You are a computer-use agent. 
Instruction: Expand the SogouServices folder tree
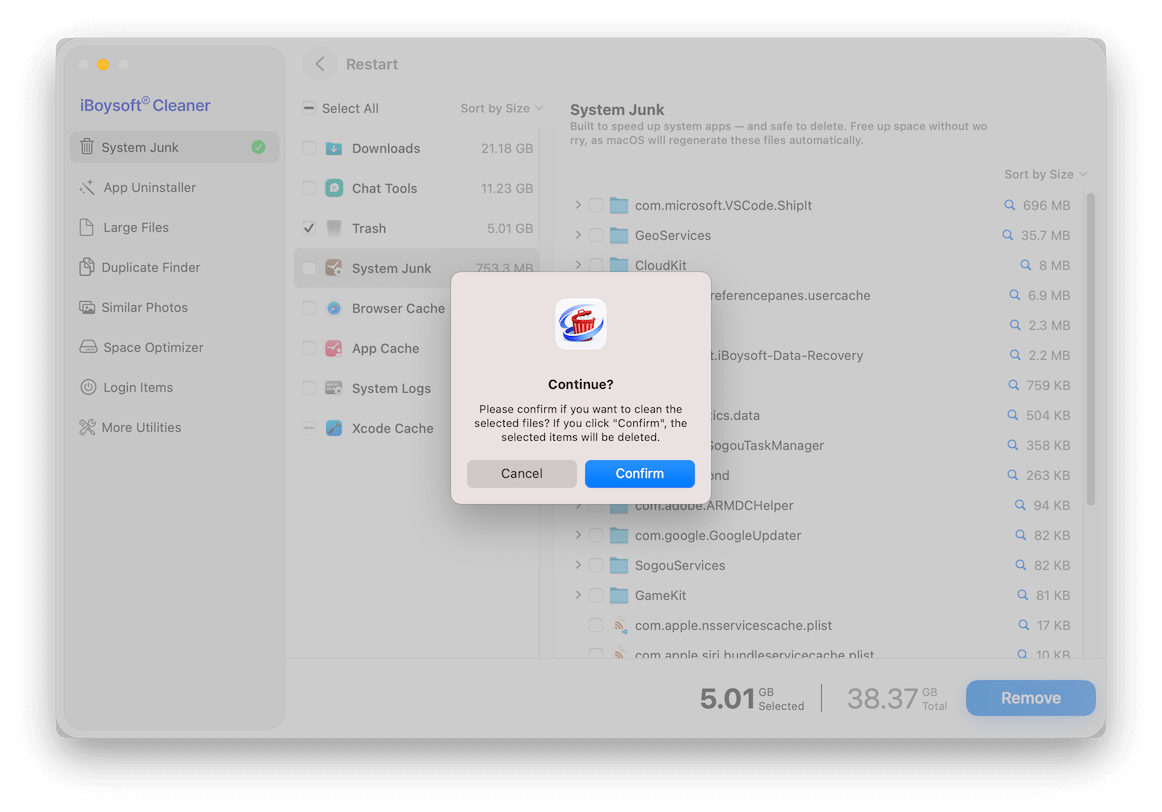point(578,565)
